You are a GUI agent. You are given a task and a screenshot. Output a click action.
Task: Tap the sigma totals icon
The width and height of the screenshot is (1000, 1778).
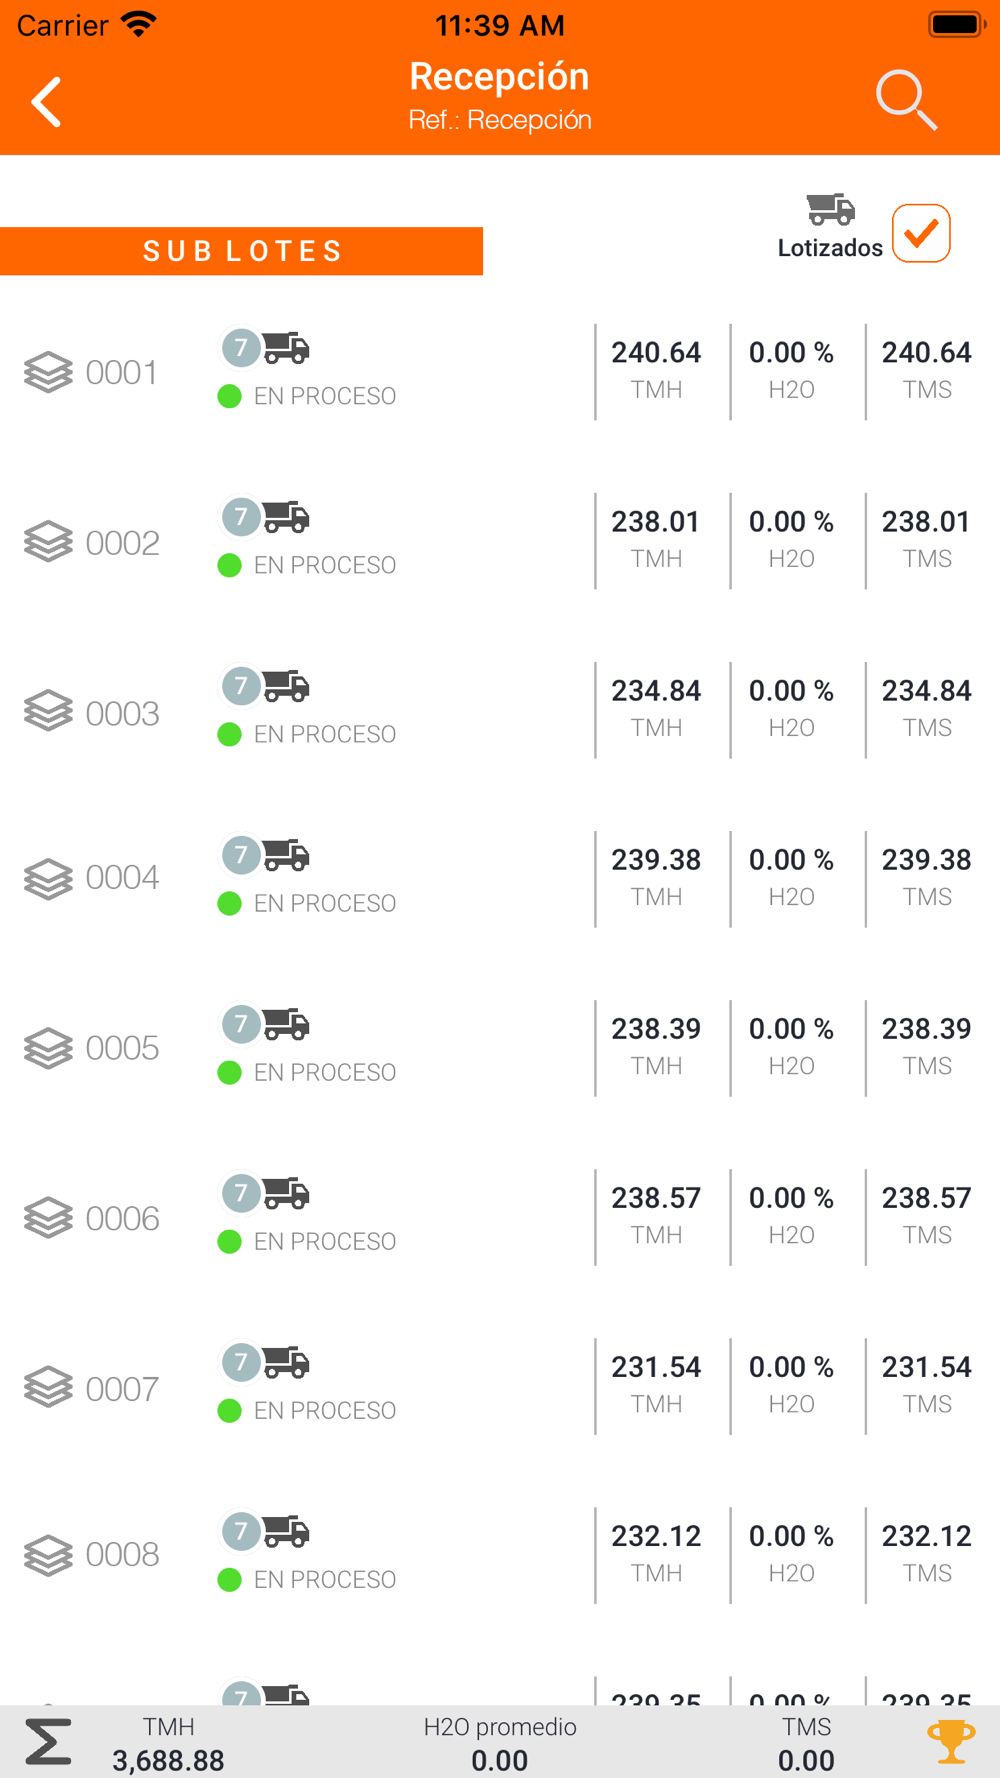coord(48,1742)
